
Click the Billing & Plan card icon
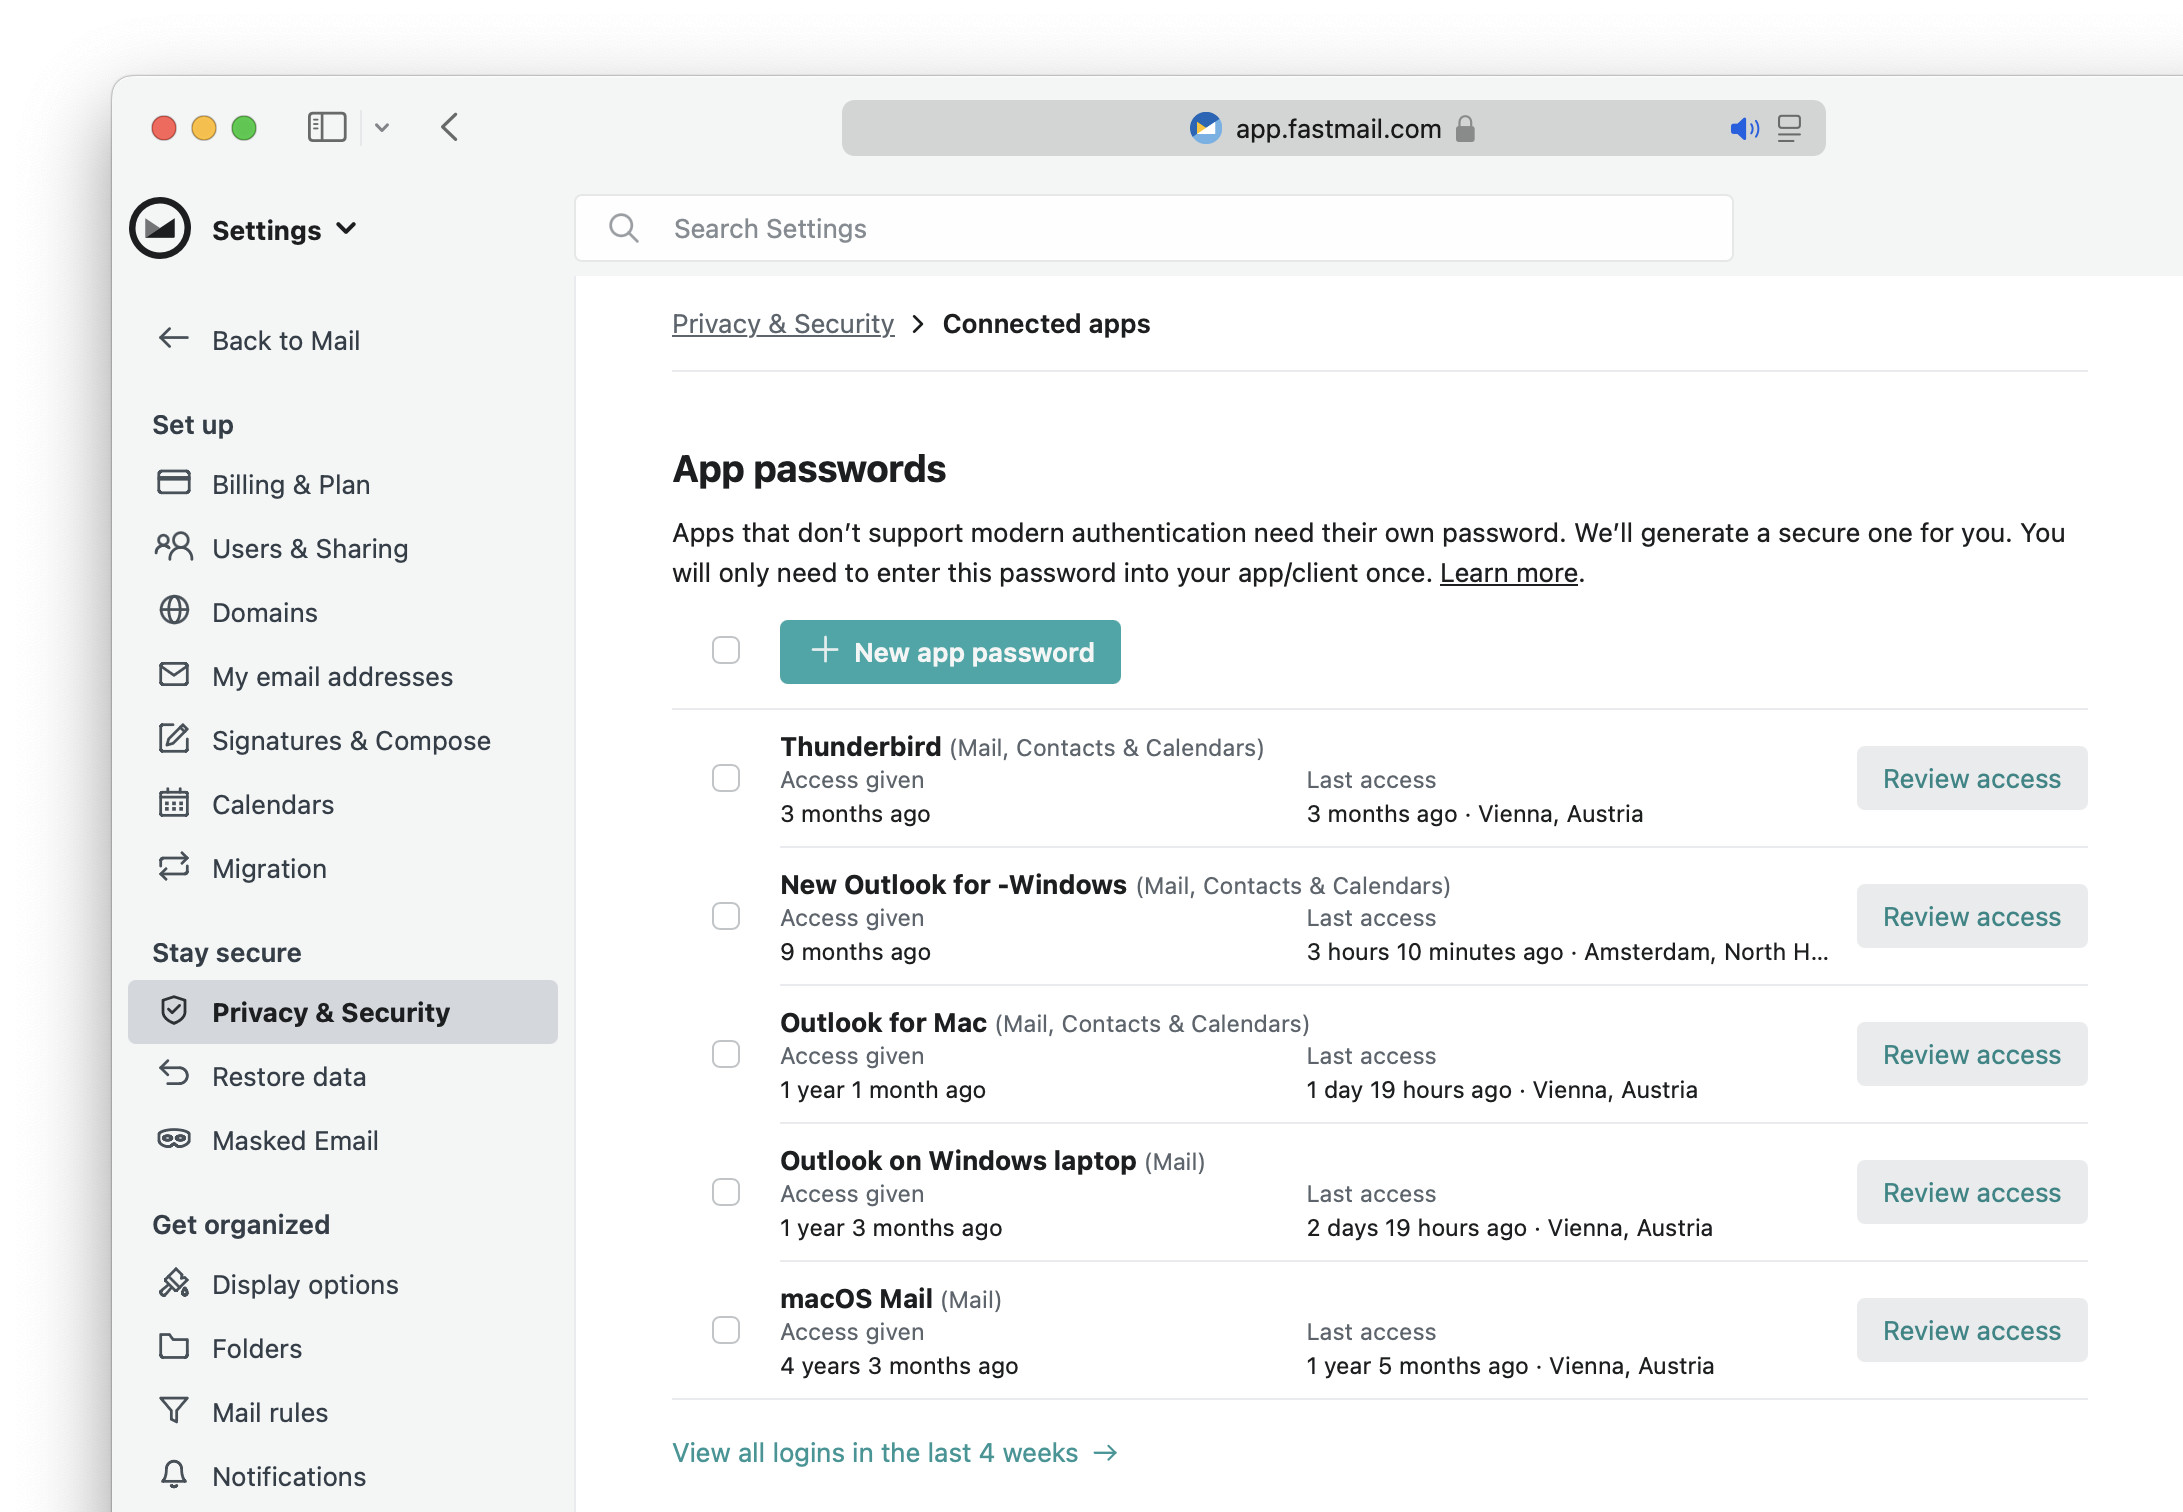(174, 482)
